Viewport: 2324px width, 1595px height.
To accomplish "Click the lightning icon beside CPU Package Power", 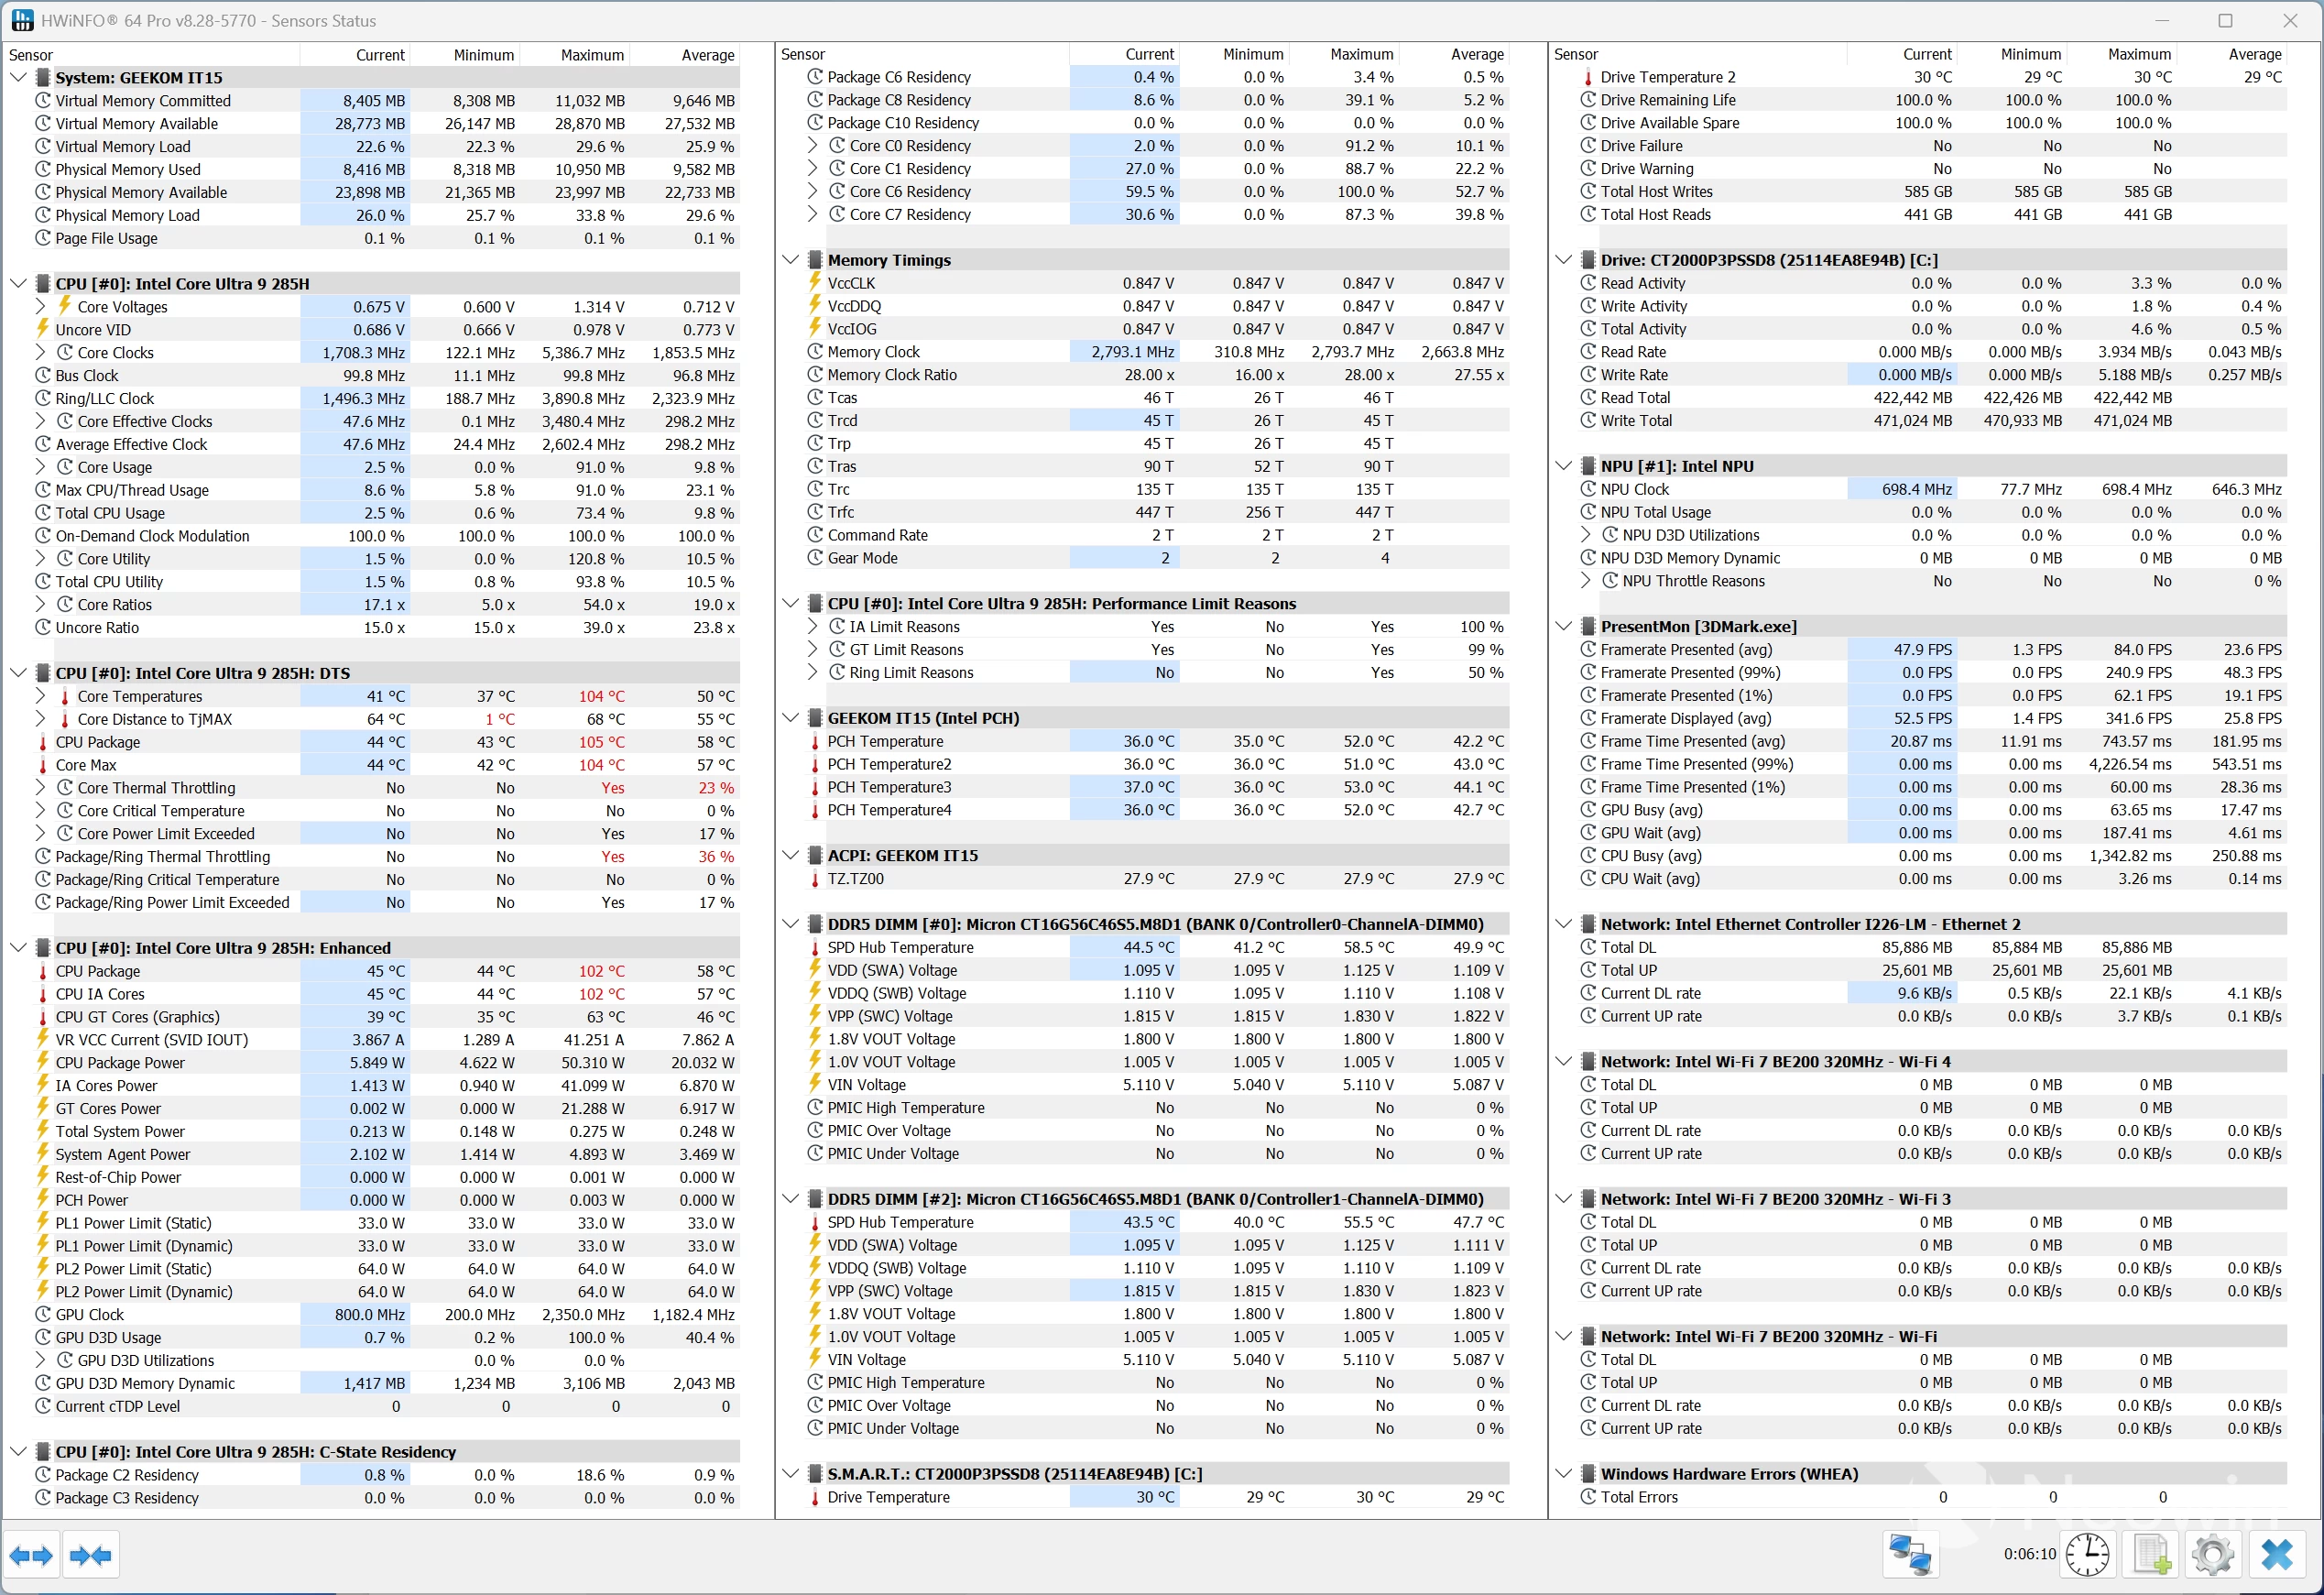I will (42, 1062).
